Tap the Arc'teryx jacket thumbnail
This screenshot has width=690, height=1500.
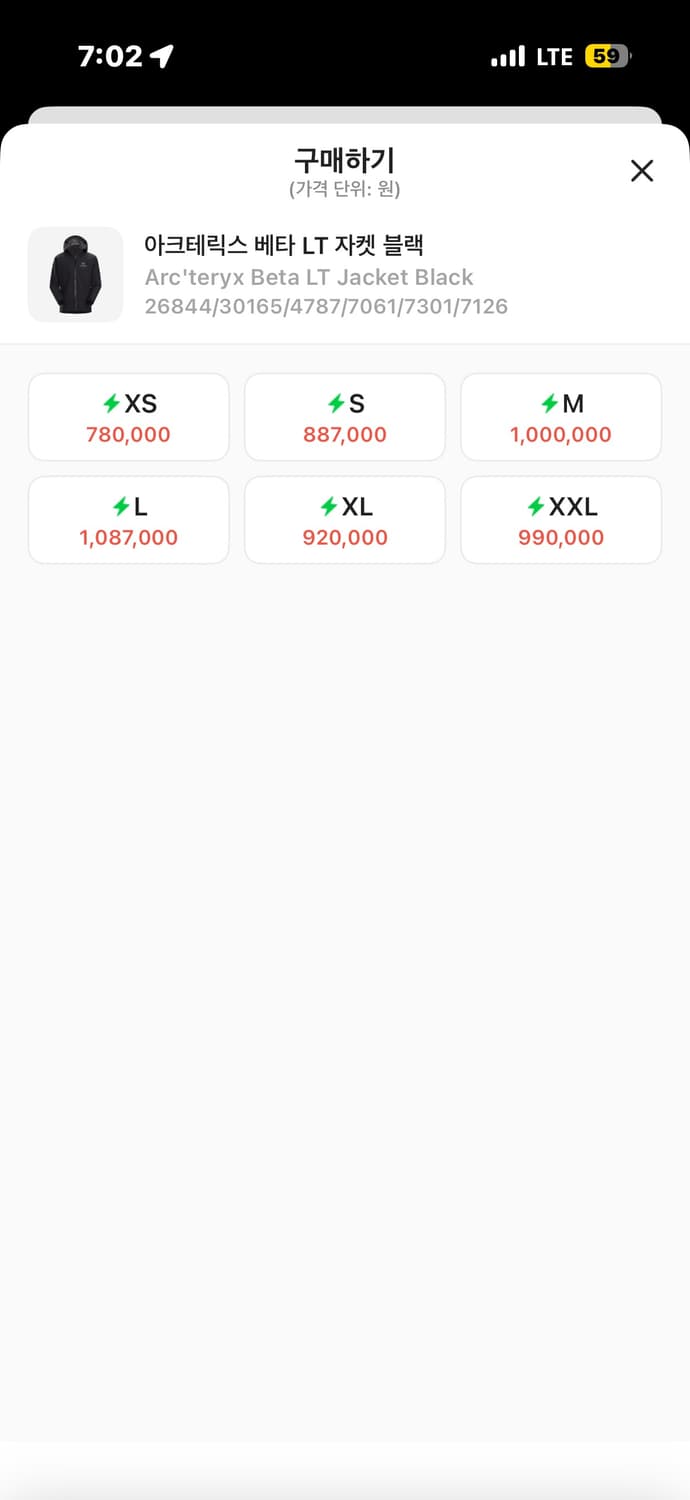[x=75, y=274]
